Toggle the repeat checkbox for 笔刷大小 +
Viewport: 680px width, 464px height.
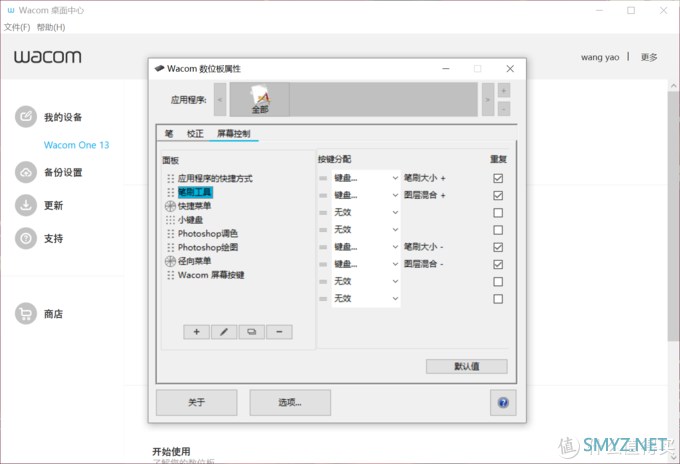click(498, 178)
